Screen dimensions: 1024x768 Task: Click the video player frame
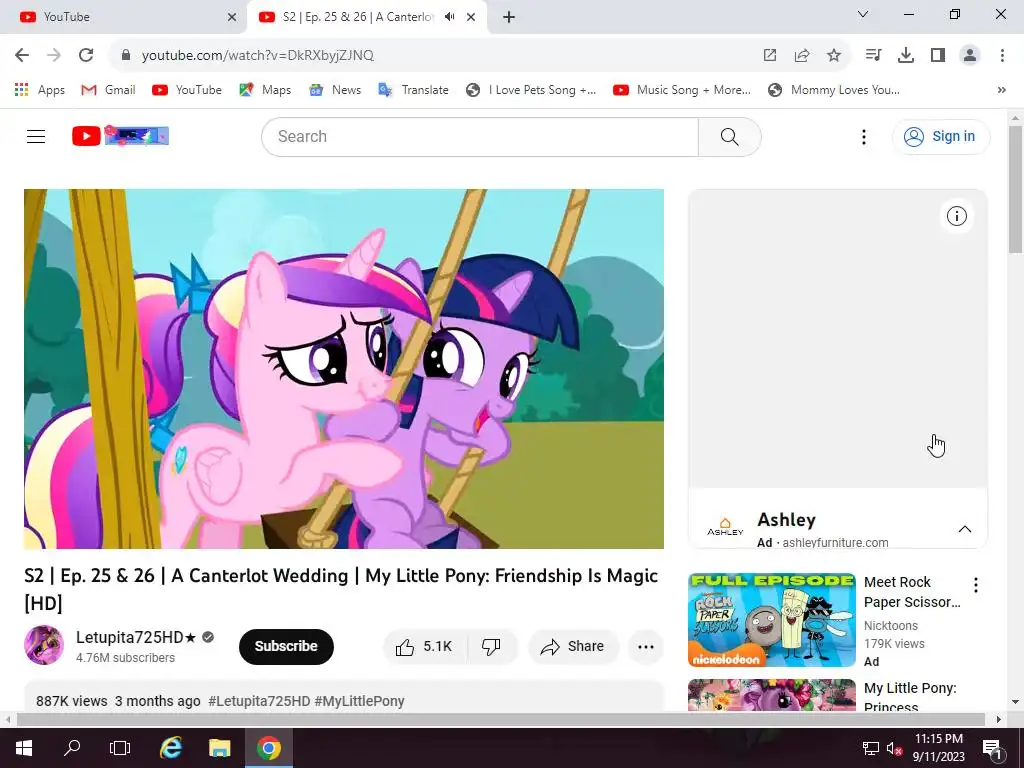click(344, 369)
